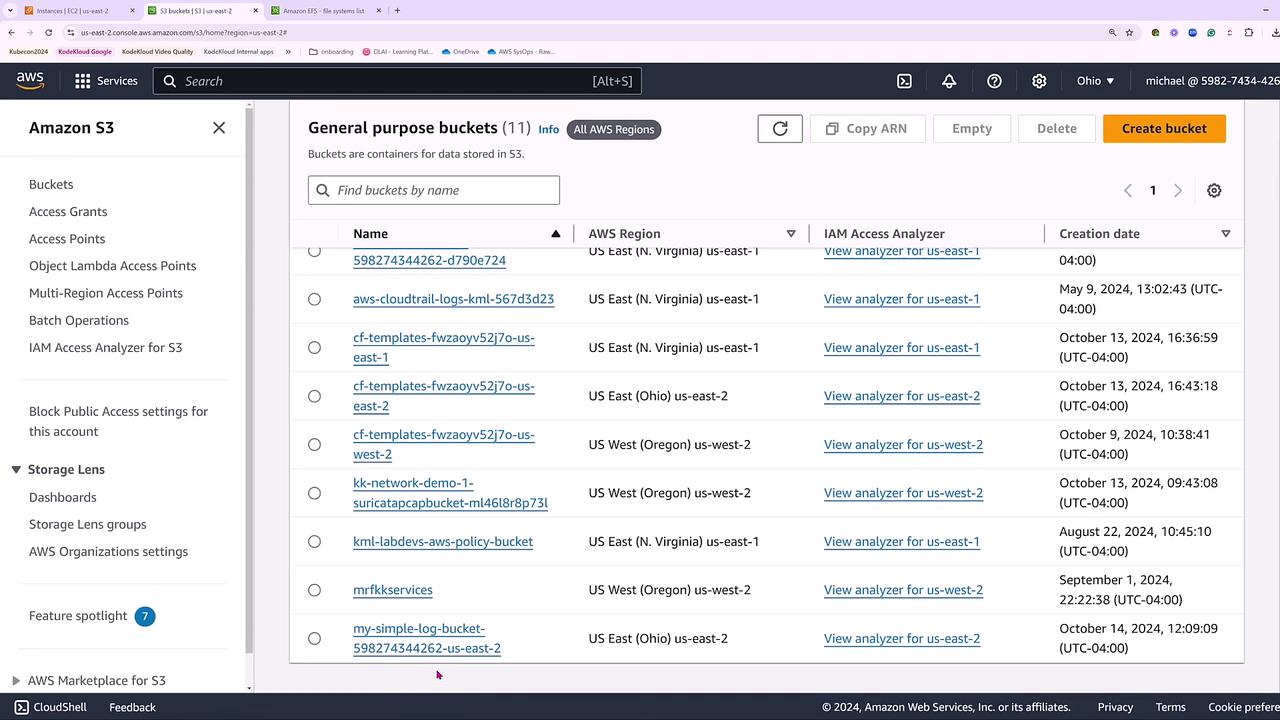The image size is (1280, 720).
Task: Select the mrfkkservices bucket radio
Action: click(x=314, y=590)
